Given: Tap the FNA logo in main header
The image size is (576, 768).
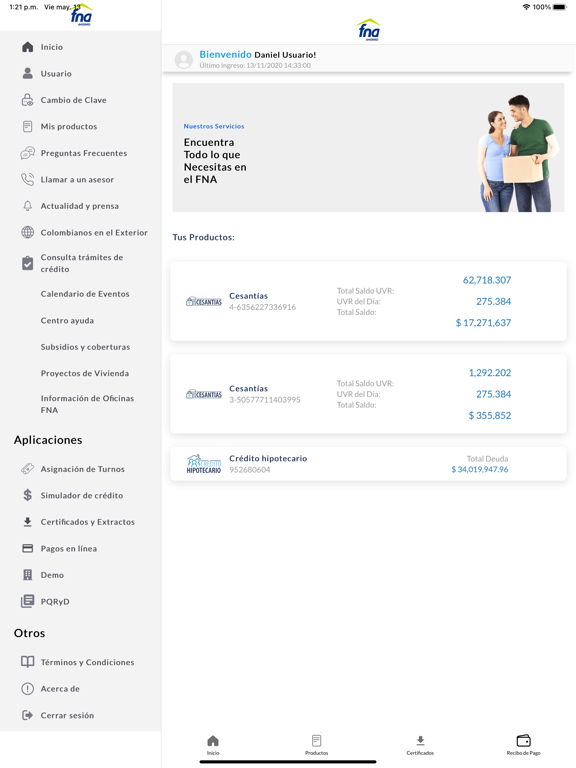Looking at the screenshot, I should pos(368,29).
